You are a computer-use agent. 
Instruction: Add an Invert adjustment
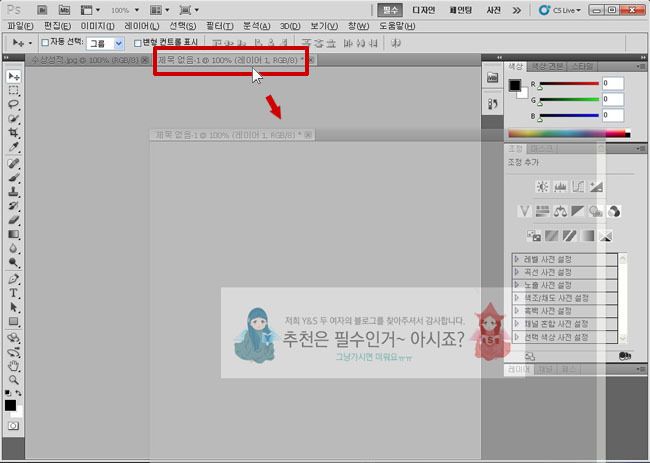point(534,236)
